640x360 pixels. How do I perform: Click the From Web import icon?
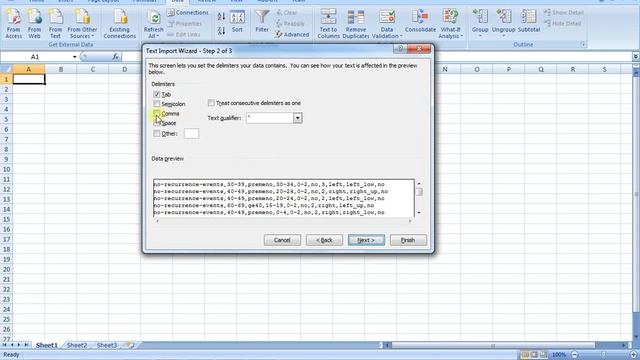[x=34, y=23]
